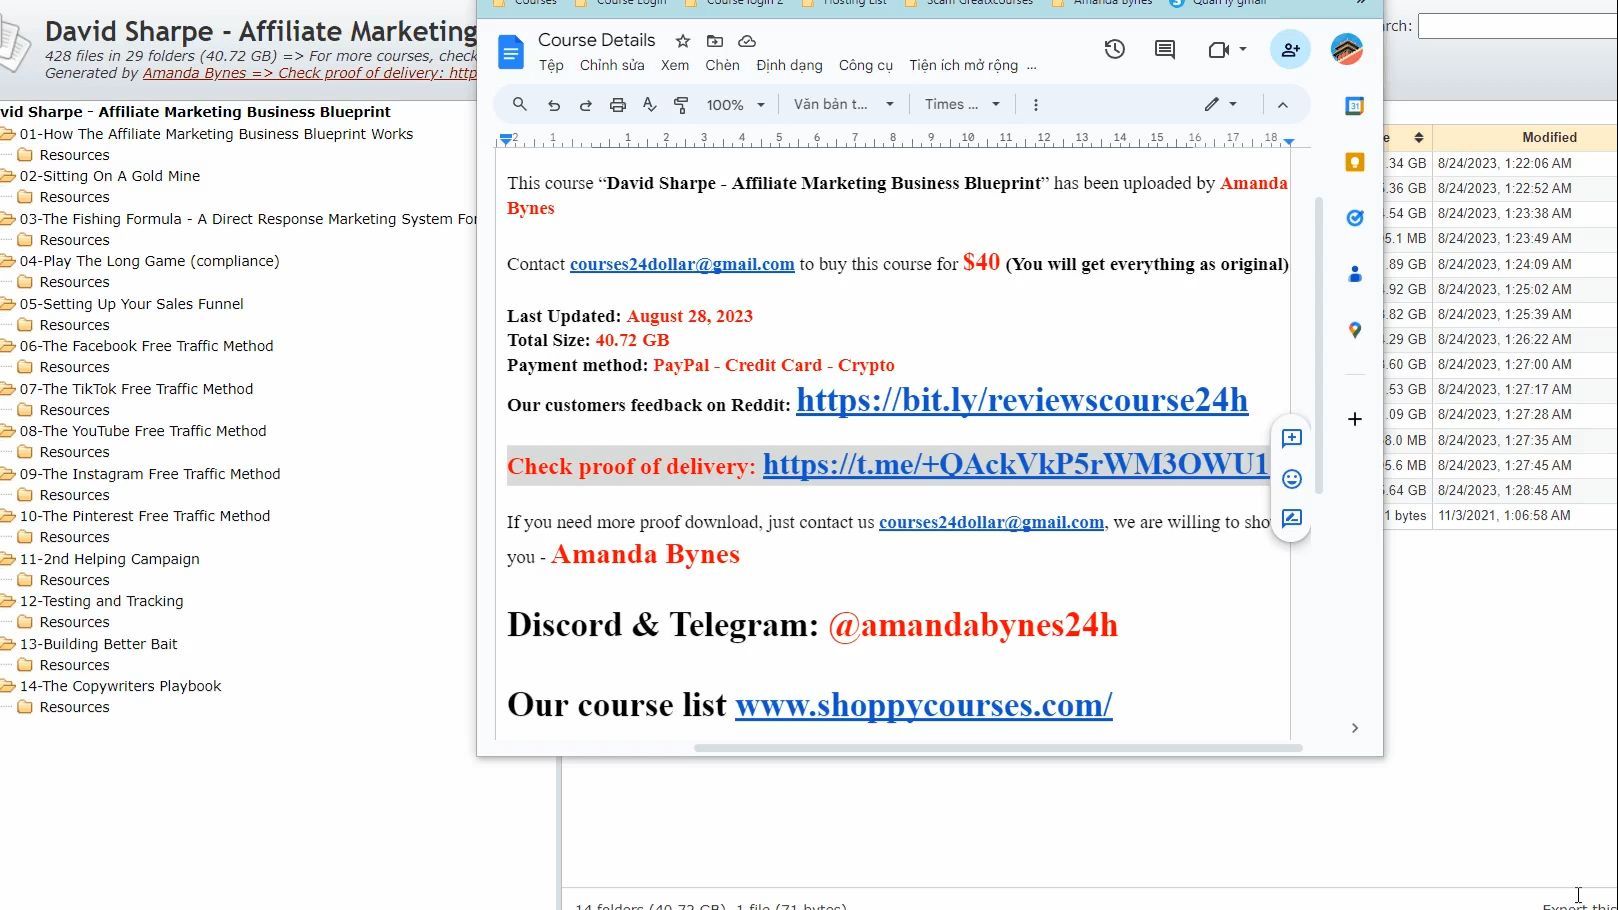Open the Google account avatar
Screen dimensions: 1618x910
[1347, 49]
